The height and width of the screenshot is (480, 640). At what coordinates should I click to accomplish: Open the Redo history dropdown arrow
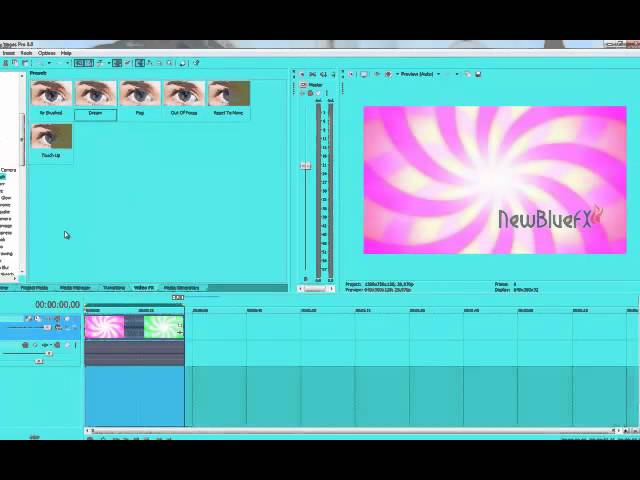68,63
